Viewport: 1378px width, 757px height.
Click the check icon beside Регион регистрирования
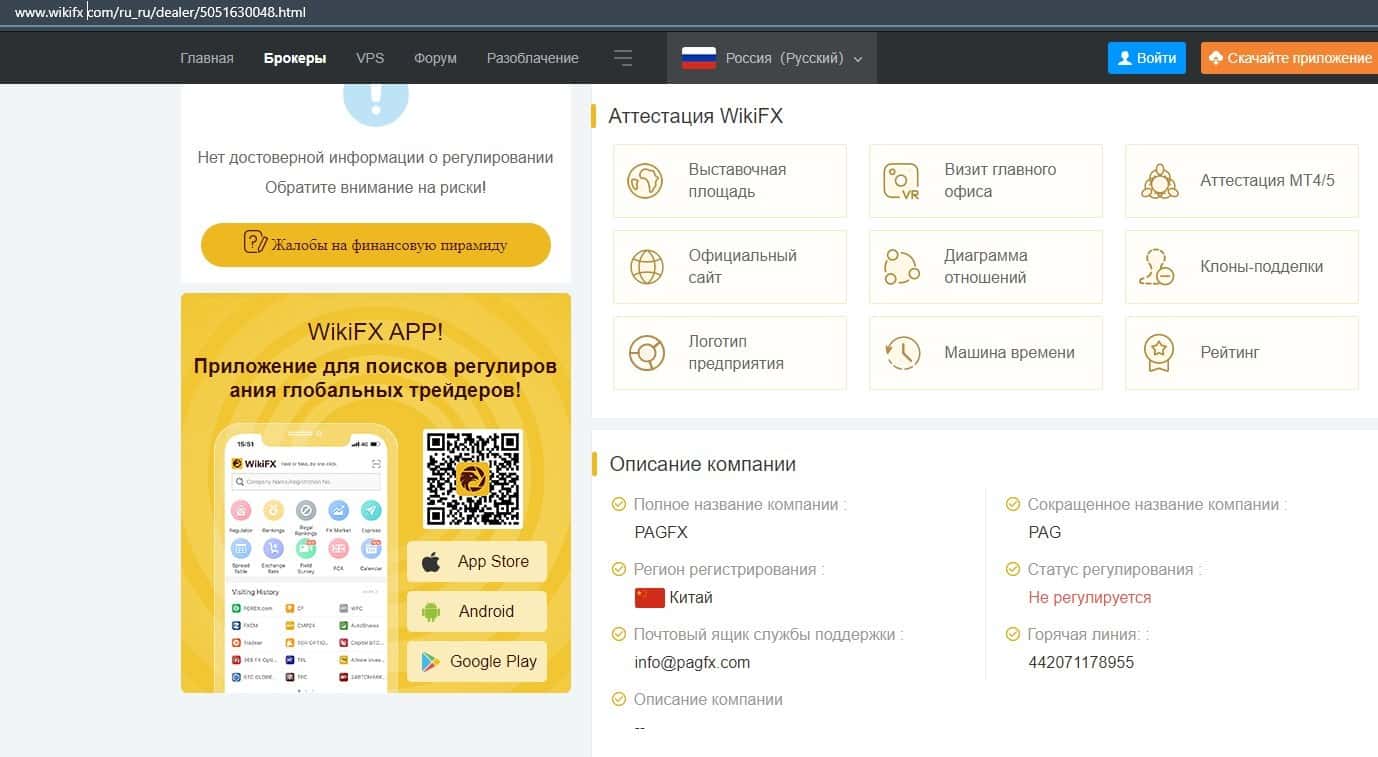pyautogui.click(x=619, y=570)
